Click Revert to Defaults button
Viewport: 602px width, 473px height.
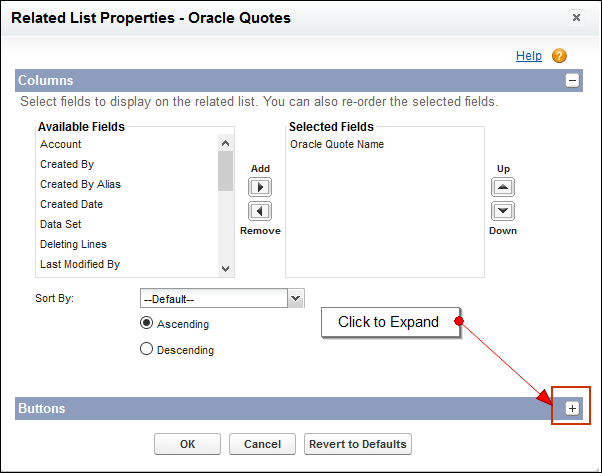[x=358, y=444]
